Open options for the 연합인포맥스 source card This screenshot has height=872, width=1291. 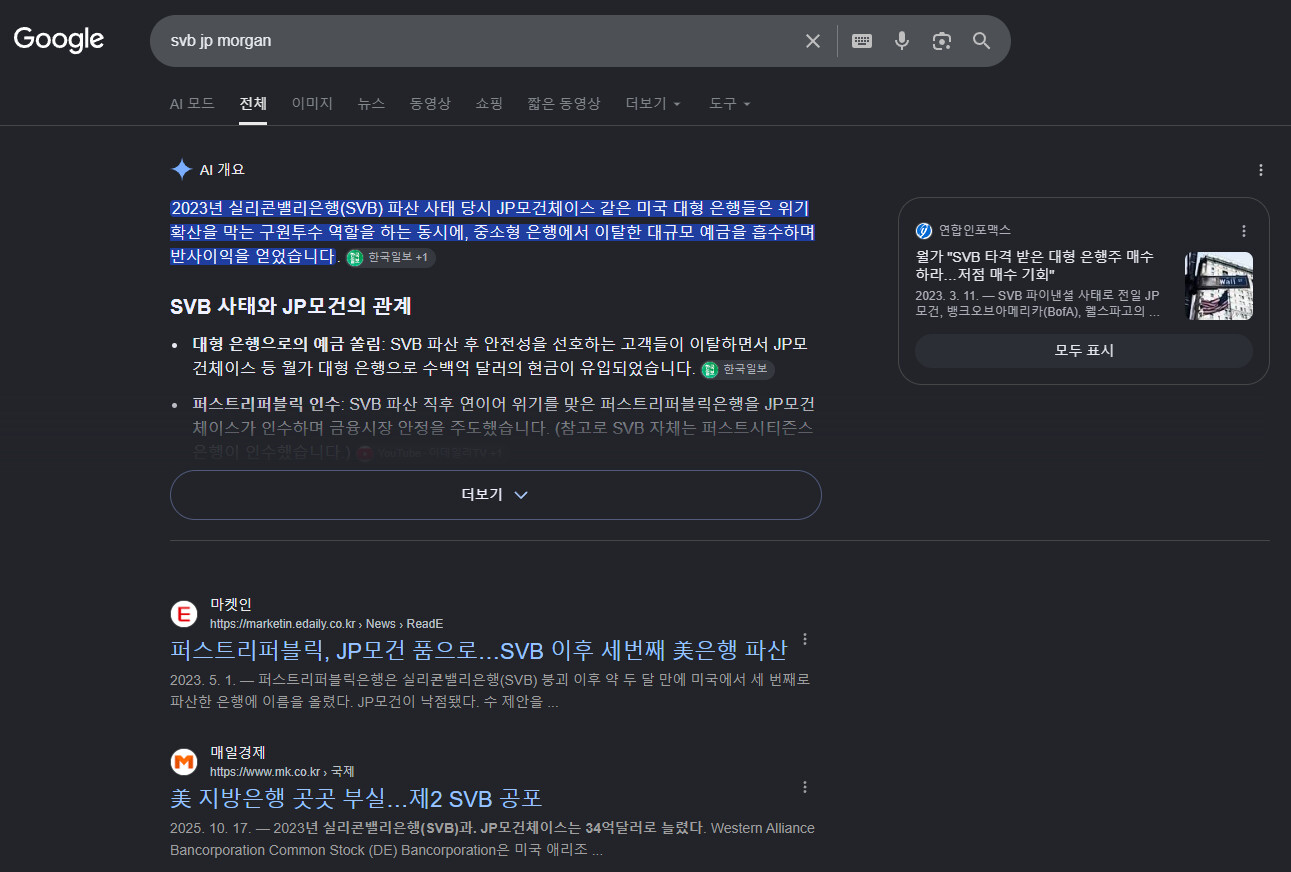coord(1244,231)
